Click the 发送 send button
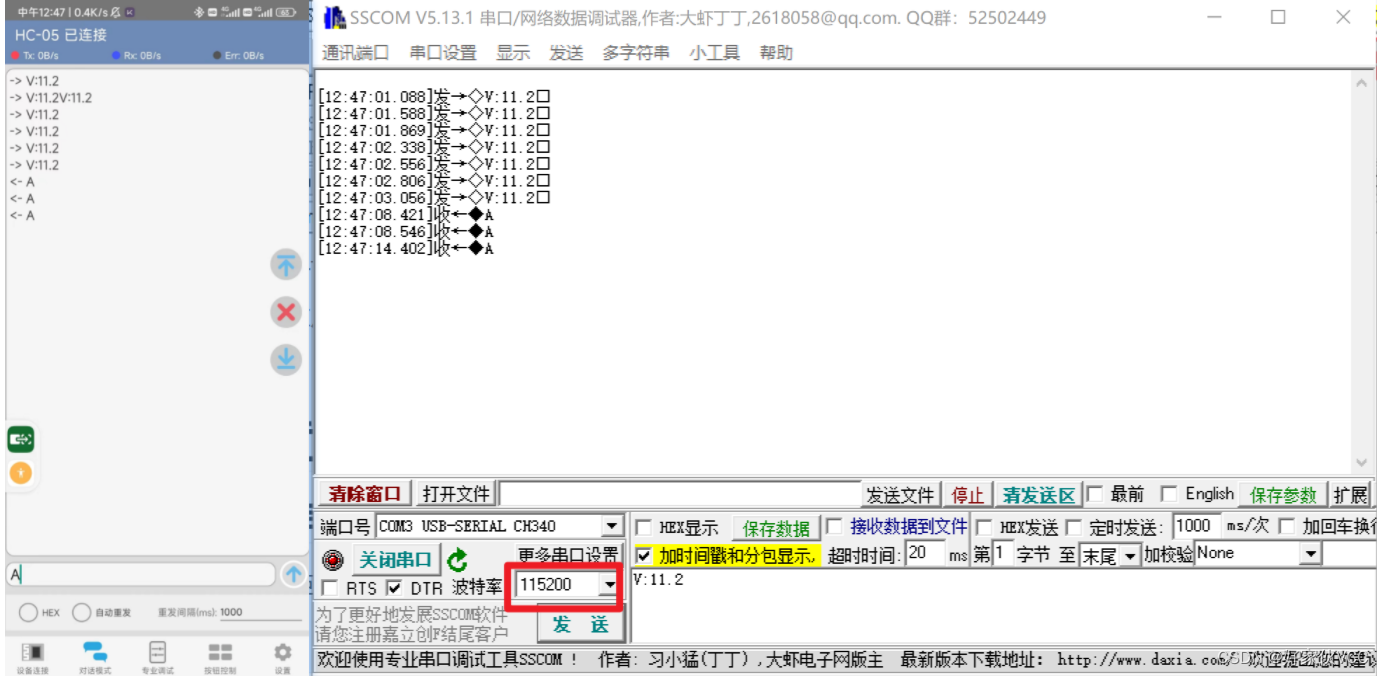Image resolution: width=1384 pixels, height=676 pixels. [581, 625]
